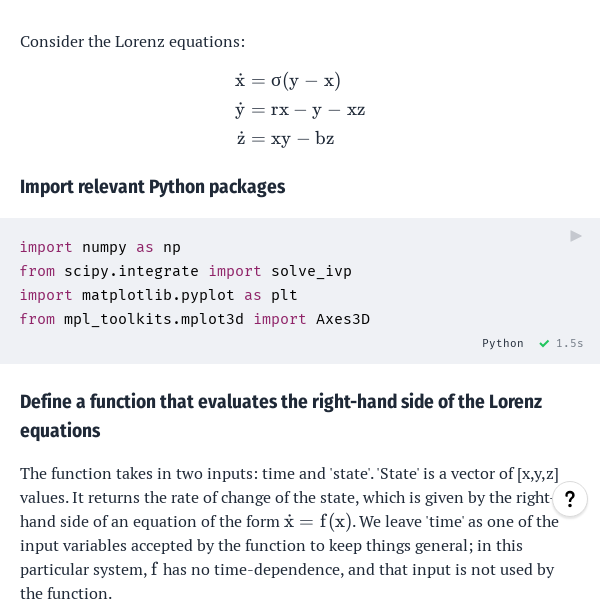Run the imports code cell

576,236
